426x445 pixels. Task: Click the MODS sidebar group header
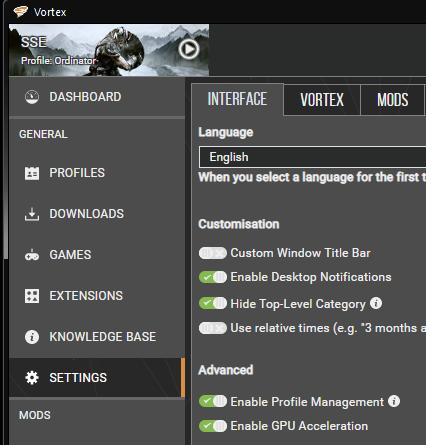tap(35, 415)
